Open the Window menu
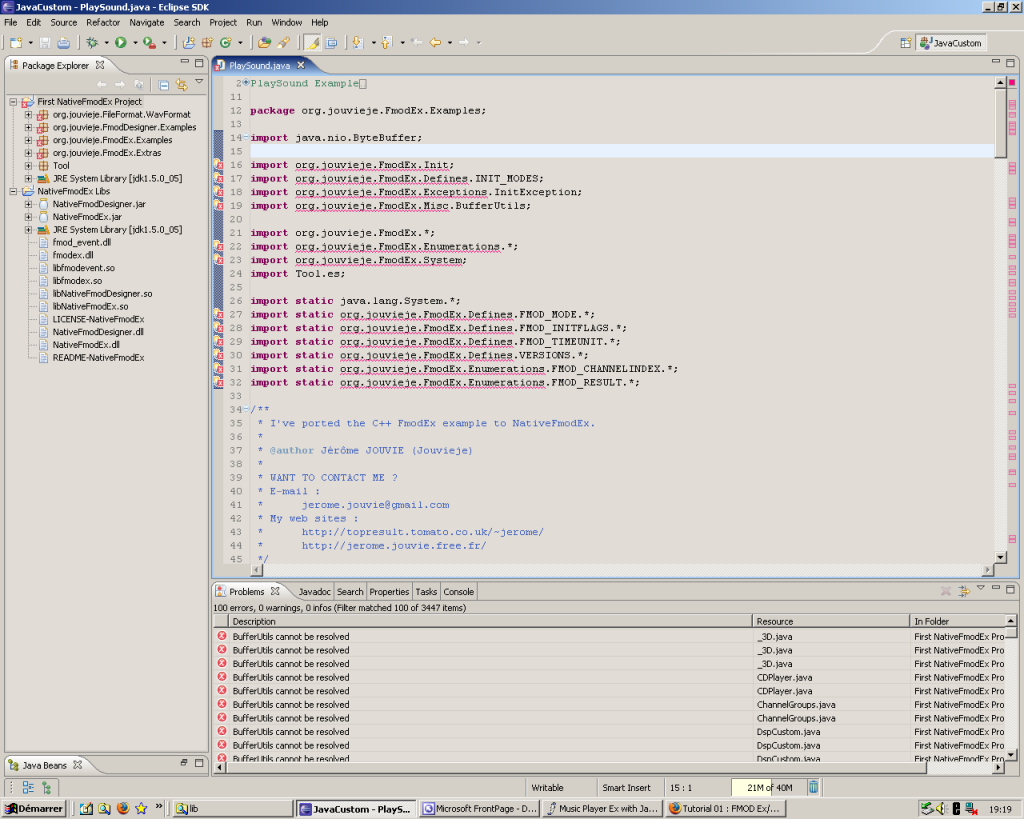The height and width of the screenshot is (819, 1024). [x=287, y=22]
